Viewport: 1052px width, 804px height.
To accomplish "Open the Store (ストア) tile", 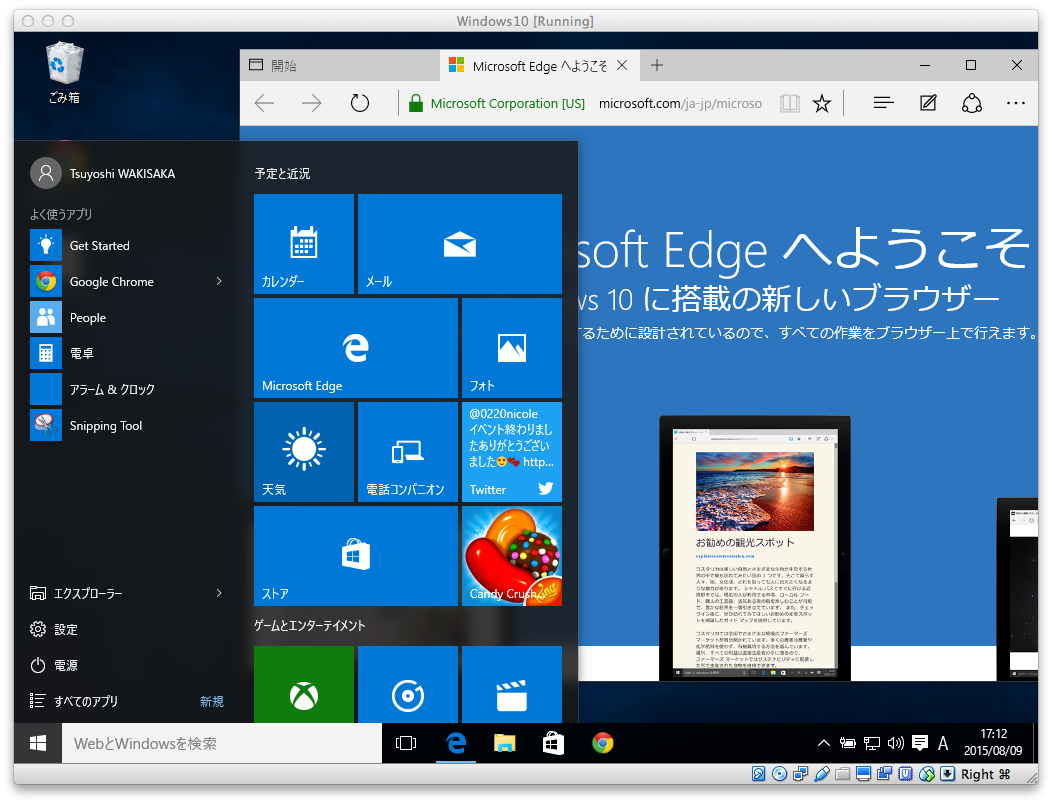I will tap(356, 556).
